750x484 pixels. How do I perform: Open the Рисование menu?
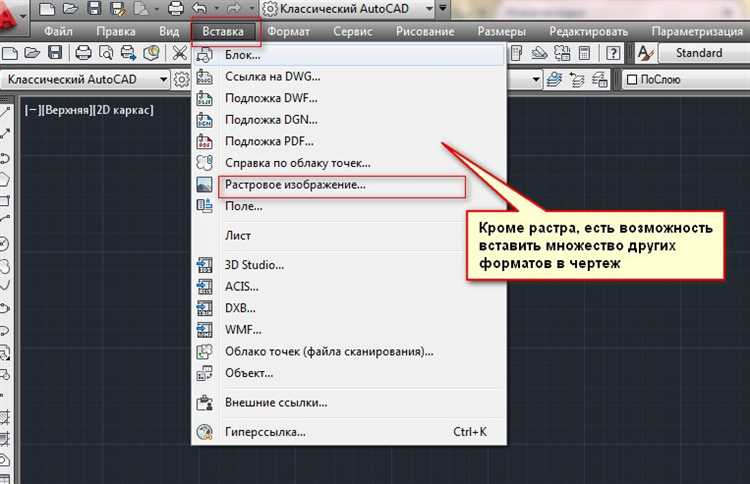425,32
